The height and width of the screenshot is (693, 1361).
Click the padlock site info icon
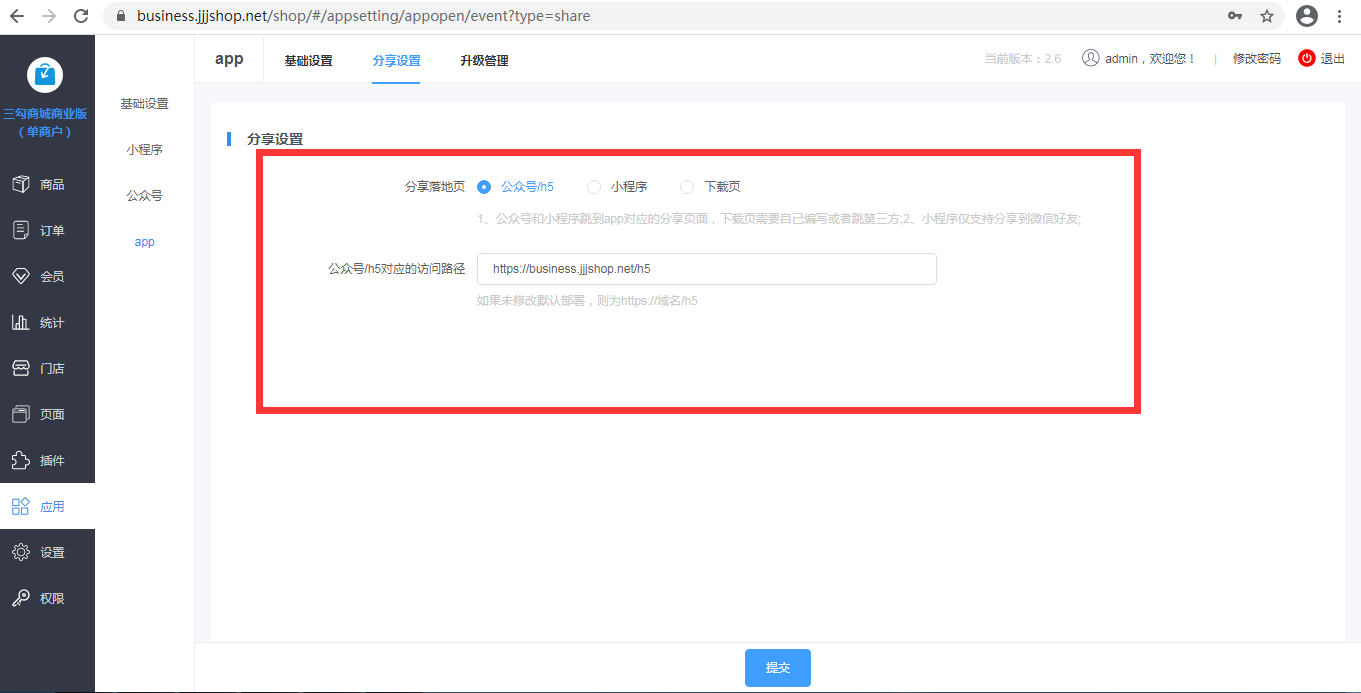[x=121, y=16]
